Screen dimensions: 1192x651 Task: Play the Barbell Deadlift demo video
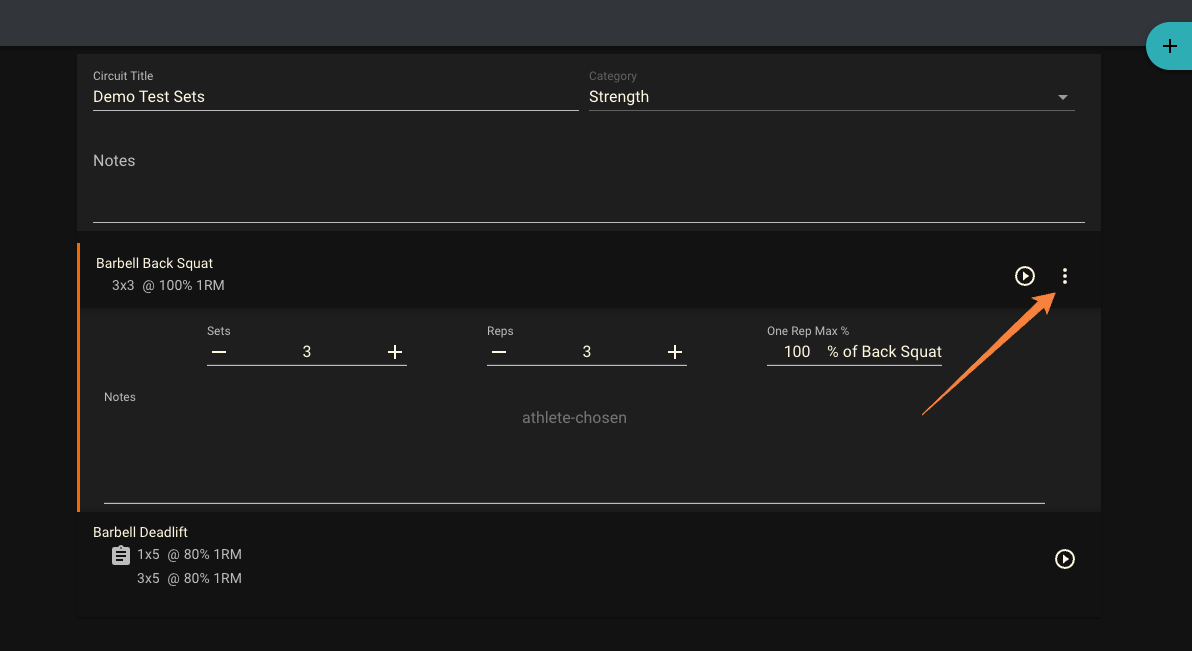[x=1064, y=559]
